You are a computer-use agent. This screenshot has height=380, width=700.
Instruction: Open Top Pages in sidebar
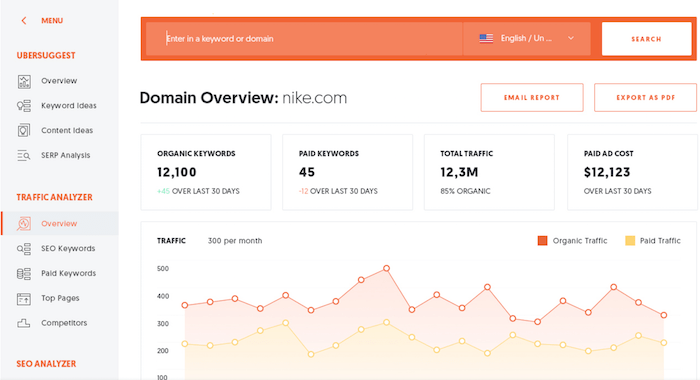tap(60, 298)
